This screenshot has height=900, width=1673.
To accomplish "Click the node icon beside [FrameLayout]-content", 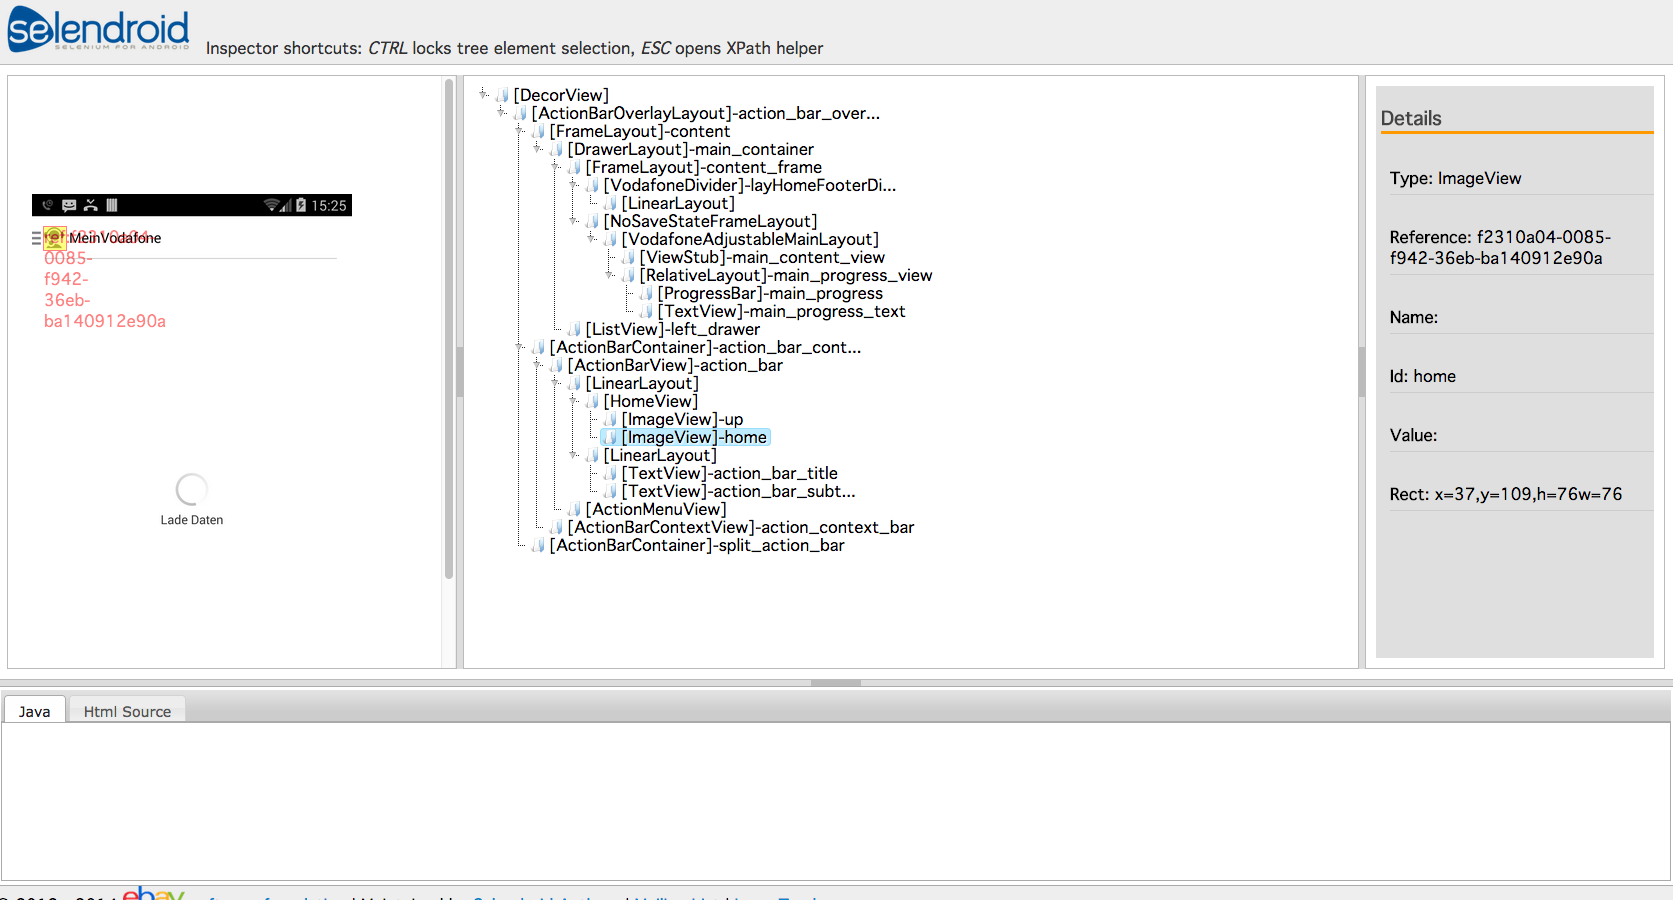I will [539, 131].
